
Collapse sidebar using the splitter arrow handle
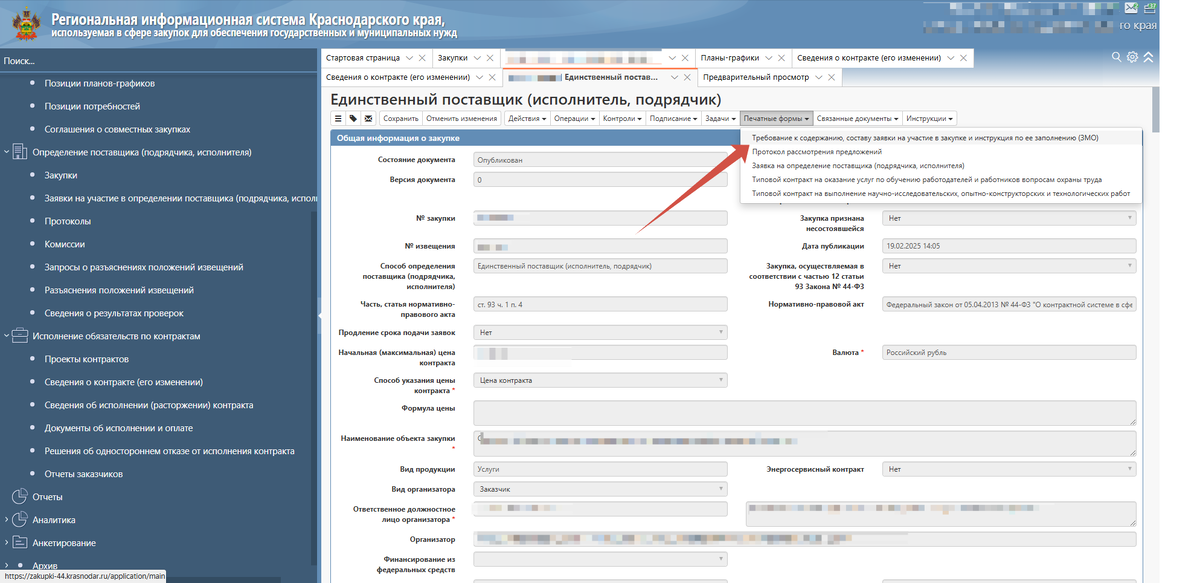[x=321, y=315]
